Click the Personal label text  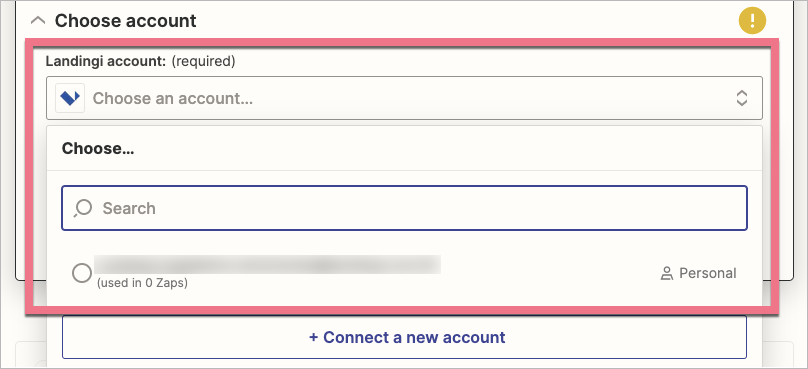click(708, 273)
